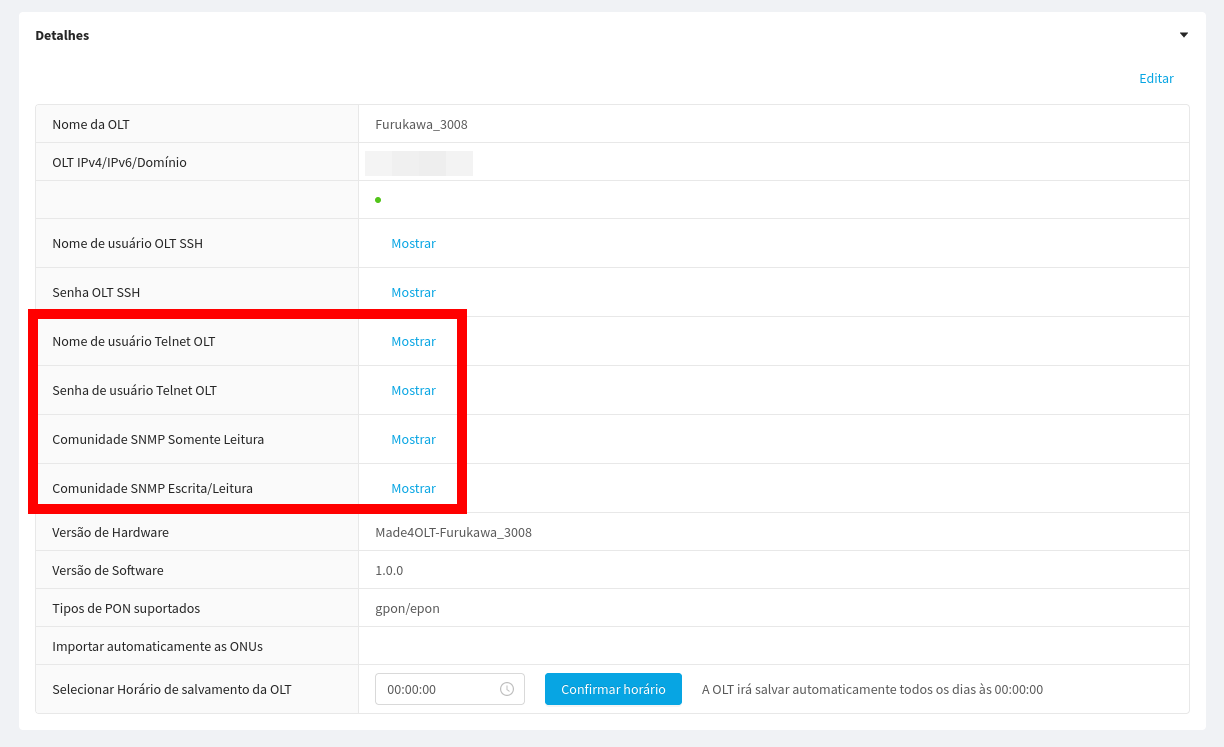
Task: Click the green status dot indicator
Action: click(378, 200)
